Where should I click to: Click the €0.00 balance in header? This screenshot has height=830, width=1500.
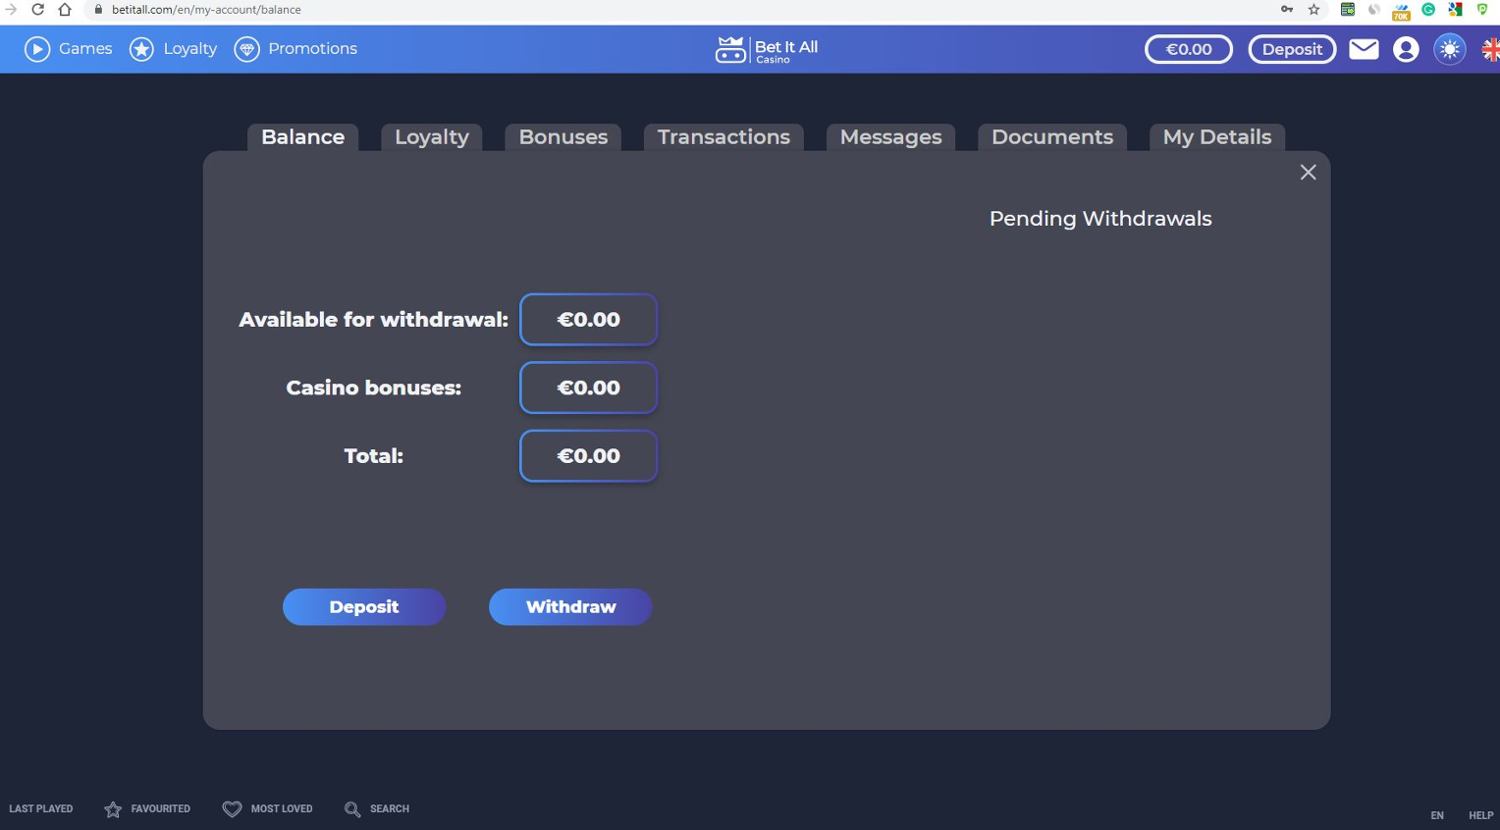point(1188,49)
